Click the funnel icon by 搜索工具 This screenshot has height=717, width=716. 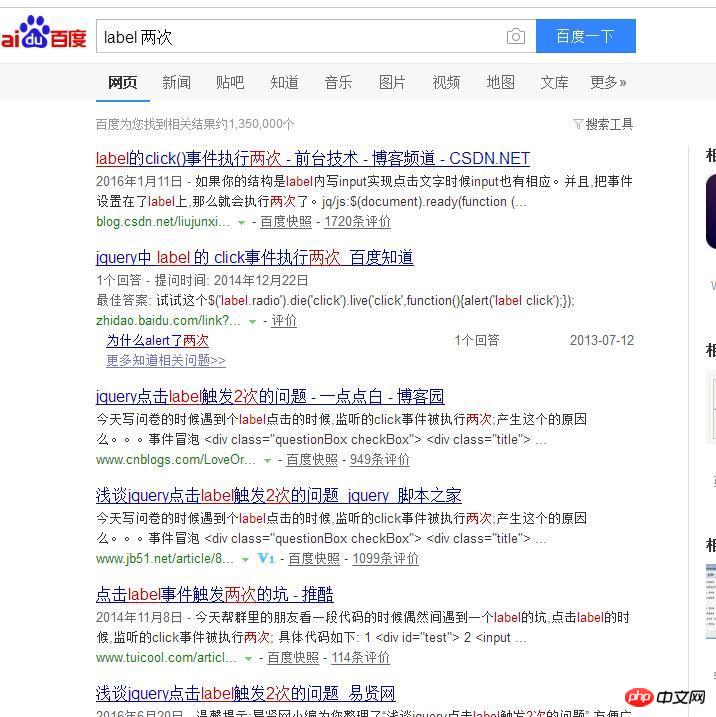coord(578,124)
